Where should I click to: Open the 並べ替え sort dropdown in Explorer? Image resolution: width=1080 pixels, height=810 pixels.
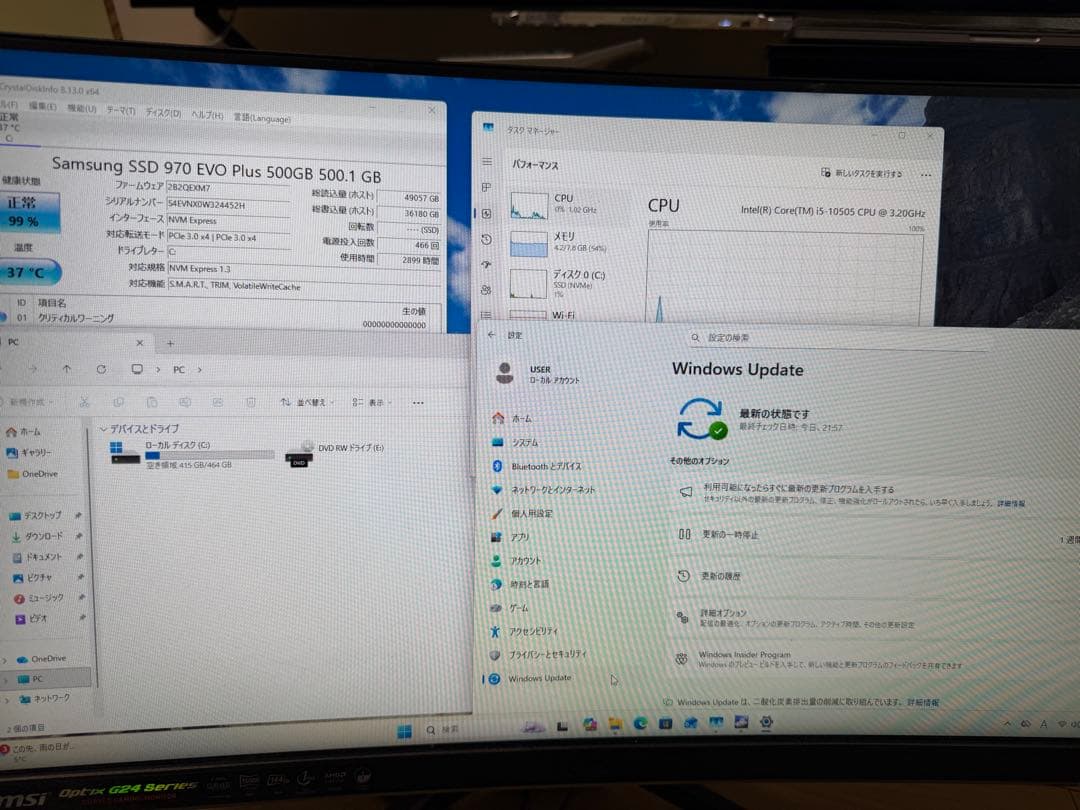point(311,404)
